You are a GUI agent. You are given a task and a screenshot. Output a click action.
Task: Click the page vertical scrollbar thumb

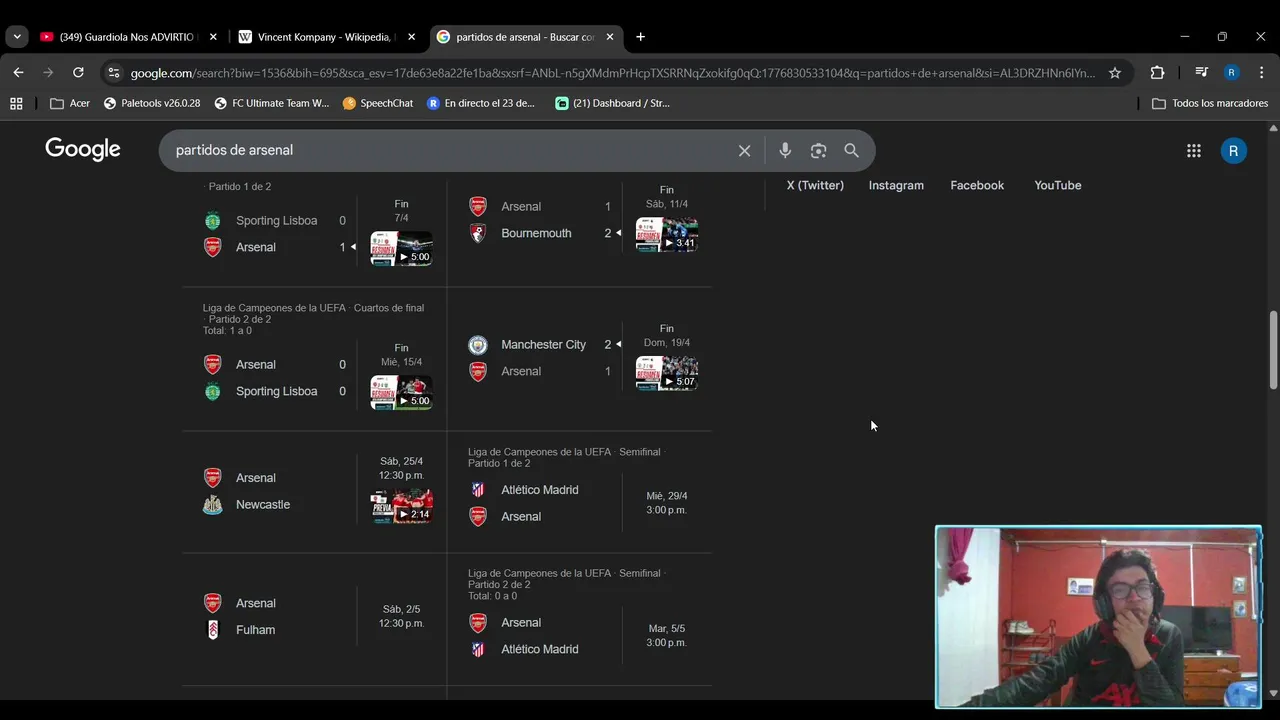1273,350
